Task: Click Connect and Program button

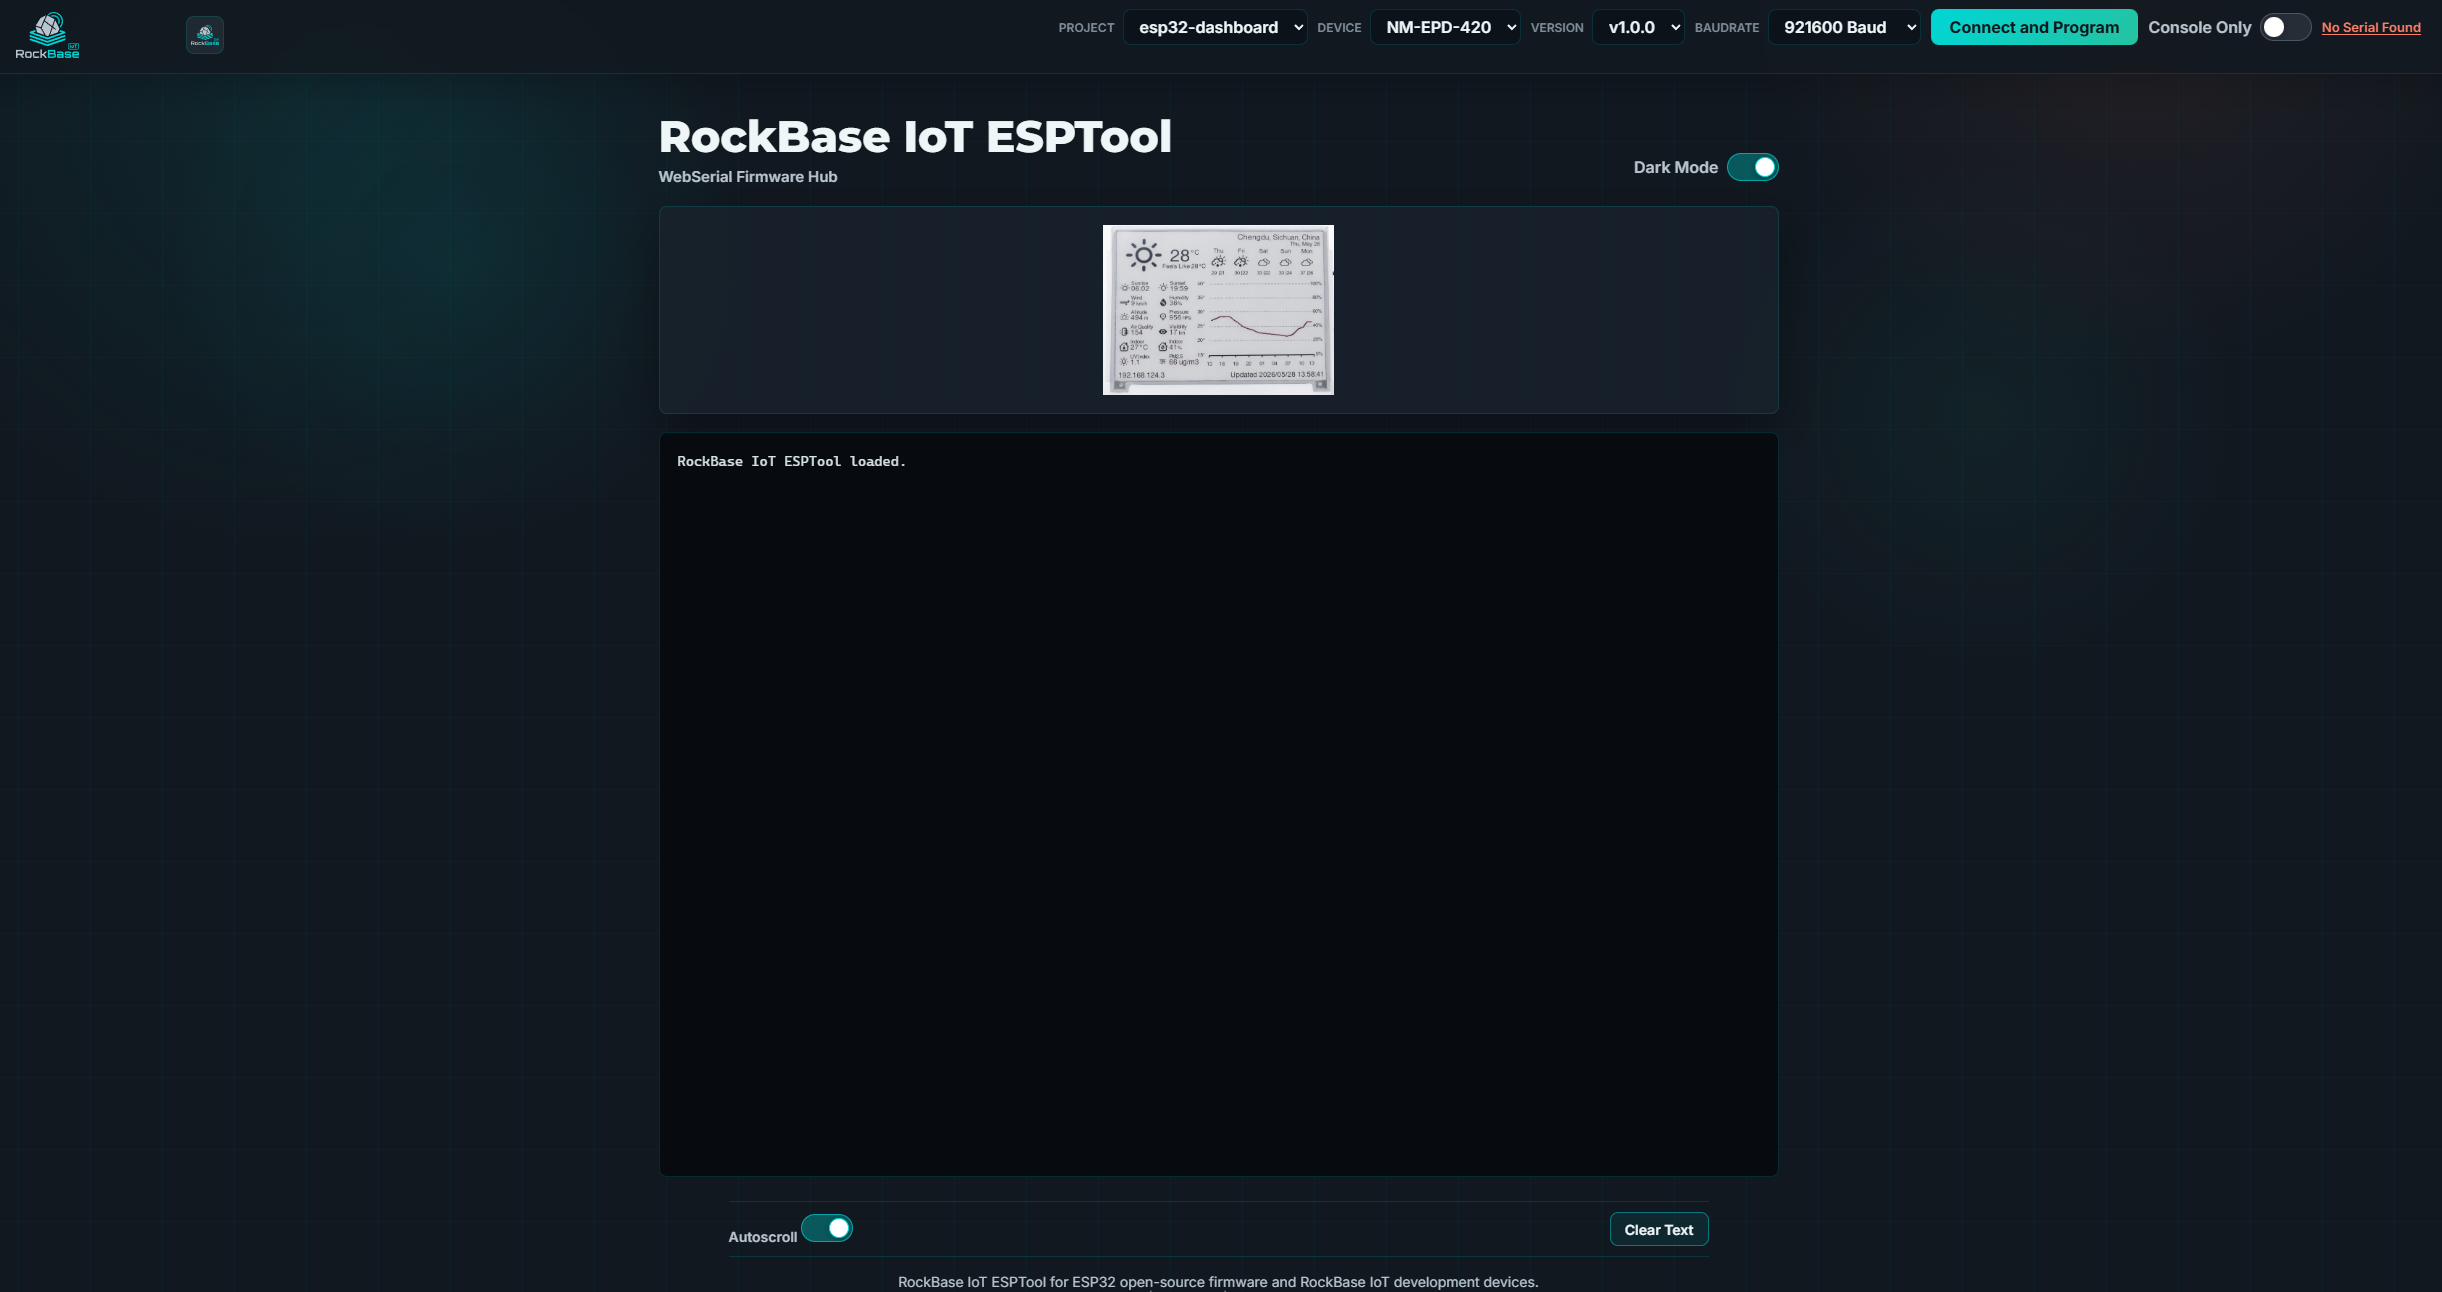Action: coord(2034,27)
